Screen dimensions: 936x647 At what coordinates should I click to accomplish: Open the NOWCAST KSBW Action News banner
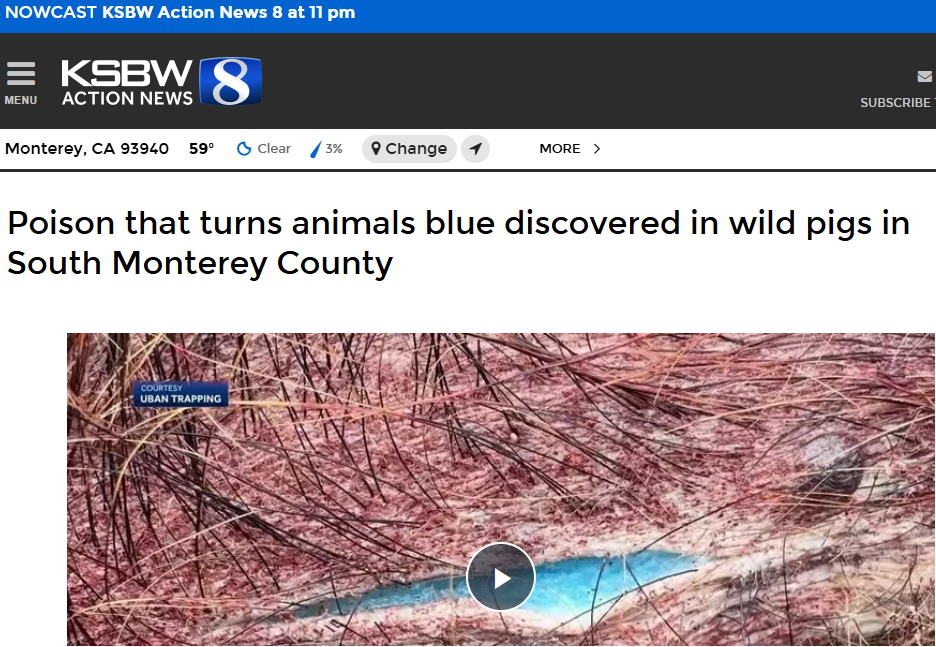point(180,13)
